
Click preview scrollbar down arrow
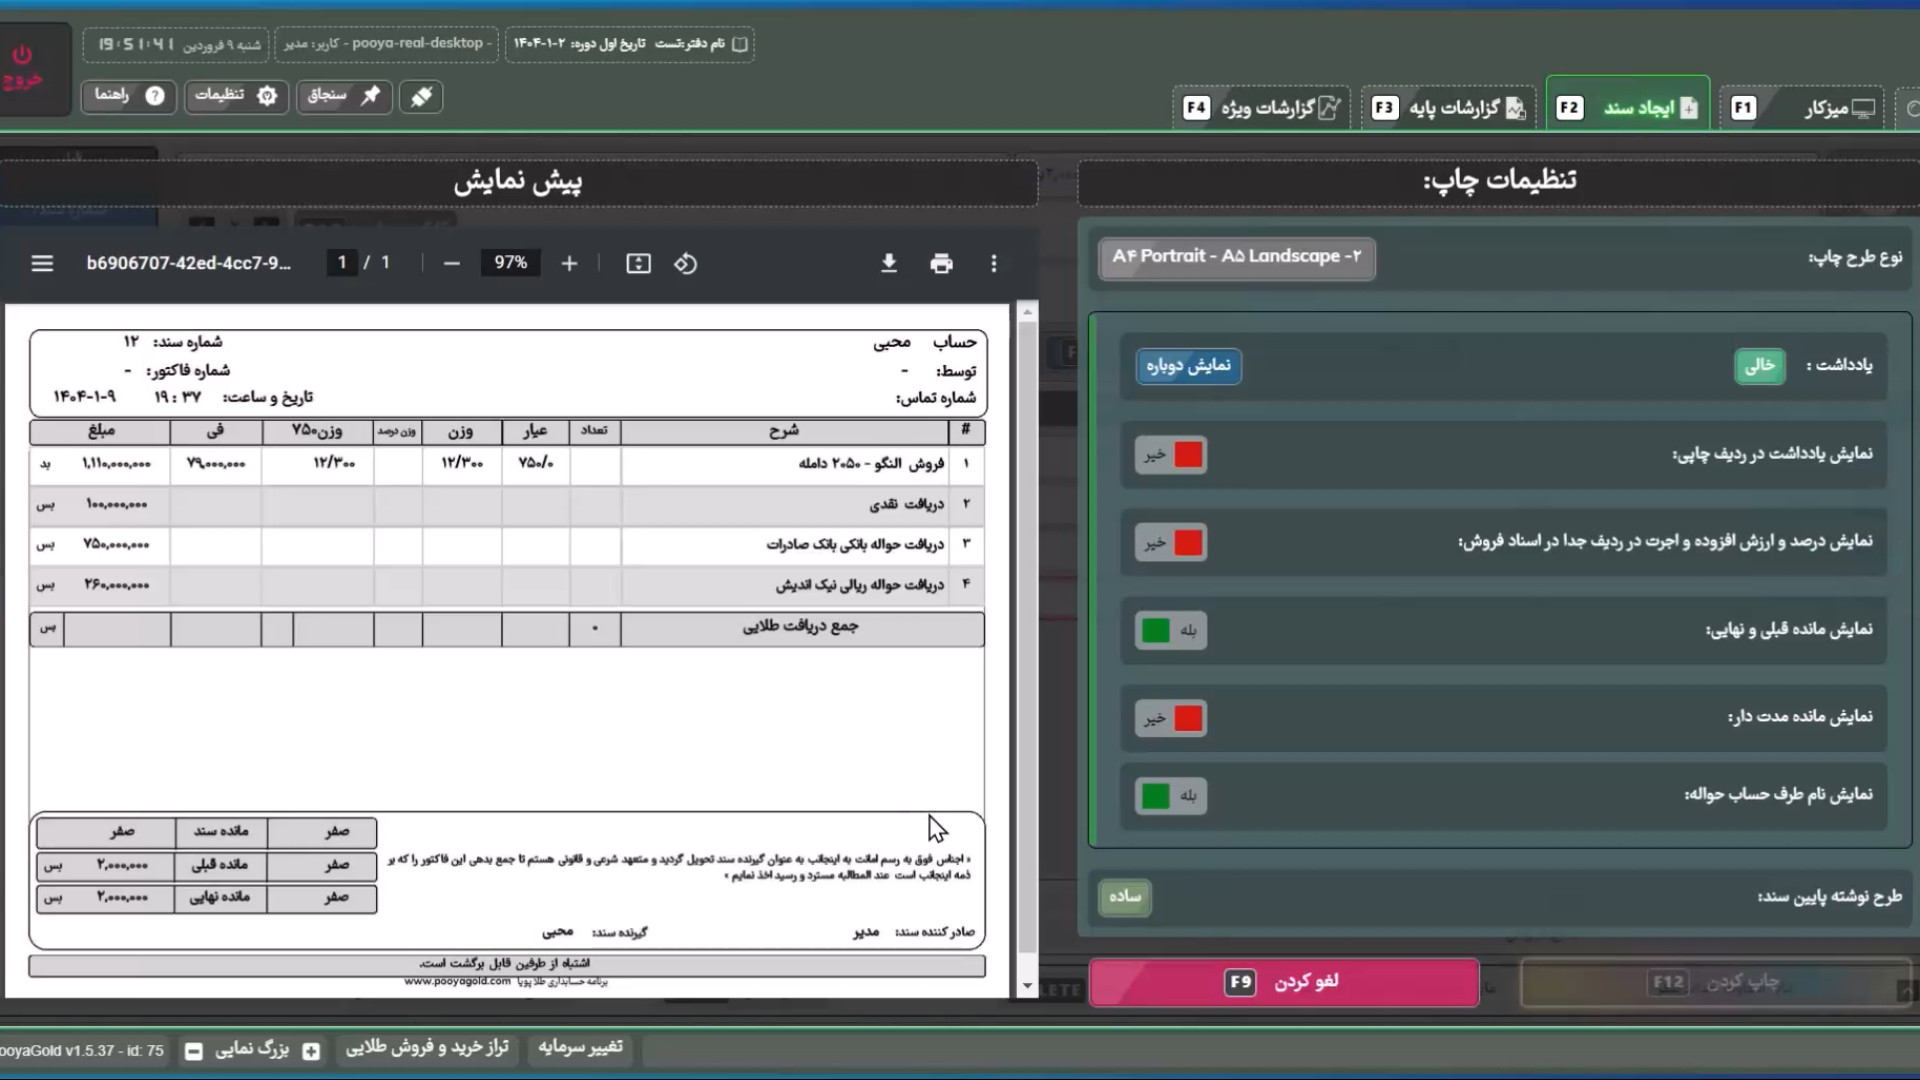(x=1027, y=986)
